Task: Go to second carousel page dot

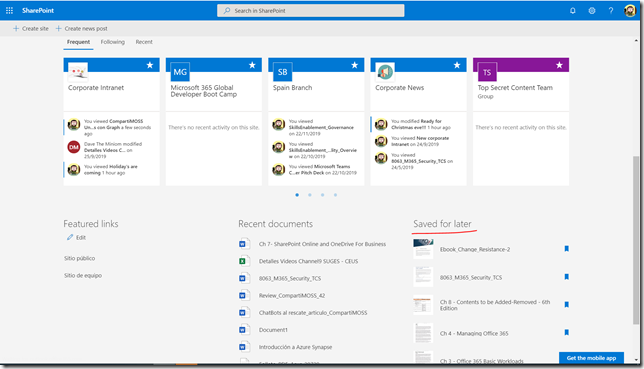Action: 310,195
